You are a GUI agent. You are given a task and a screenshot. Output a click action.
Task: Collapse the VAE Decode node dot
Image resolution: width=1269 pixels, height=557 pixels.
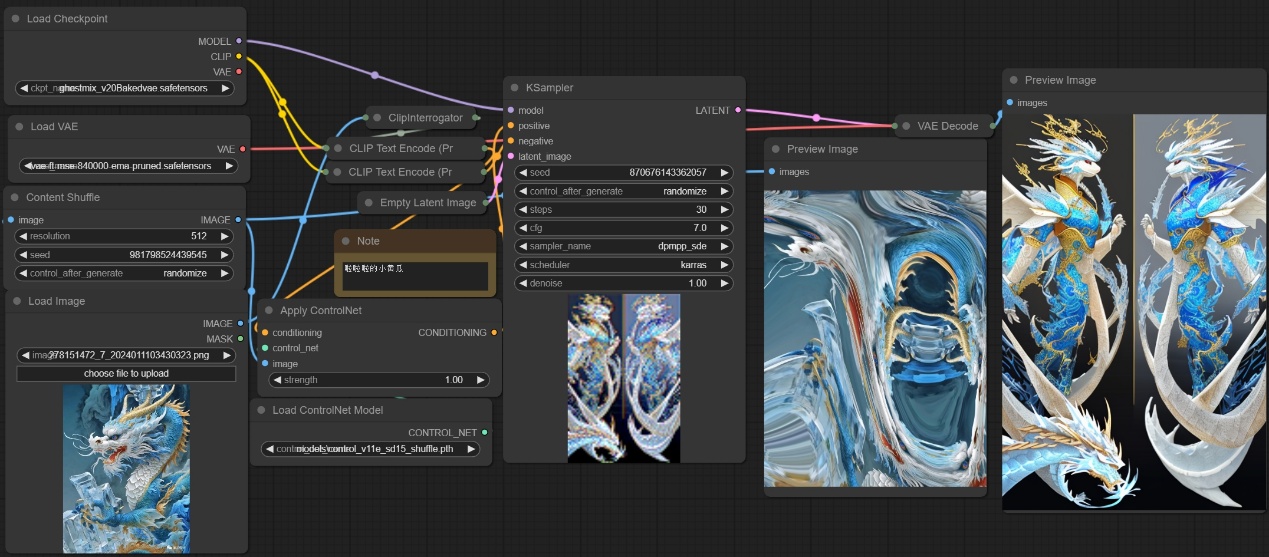click(x=906, y=126)
